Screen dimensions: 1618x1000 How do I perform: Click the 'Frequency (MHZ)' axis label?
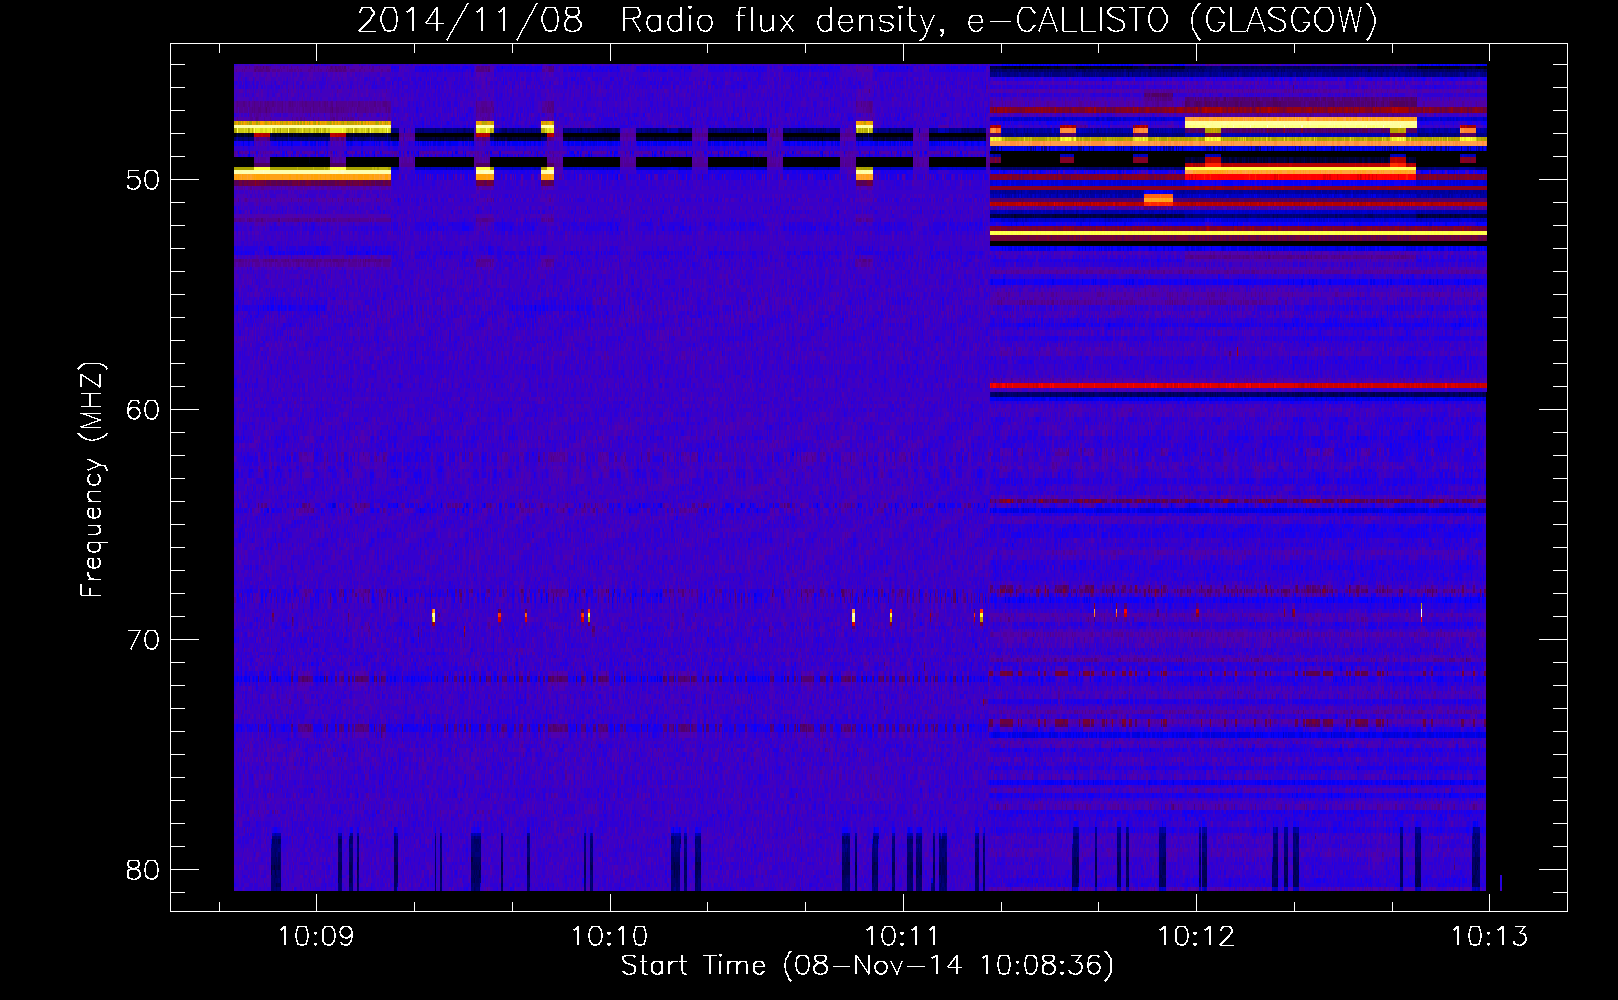(92, 480)
